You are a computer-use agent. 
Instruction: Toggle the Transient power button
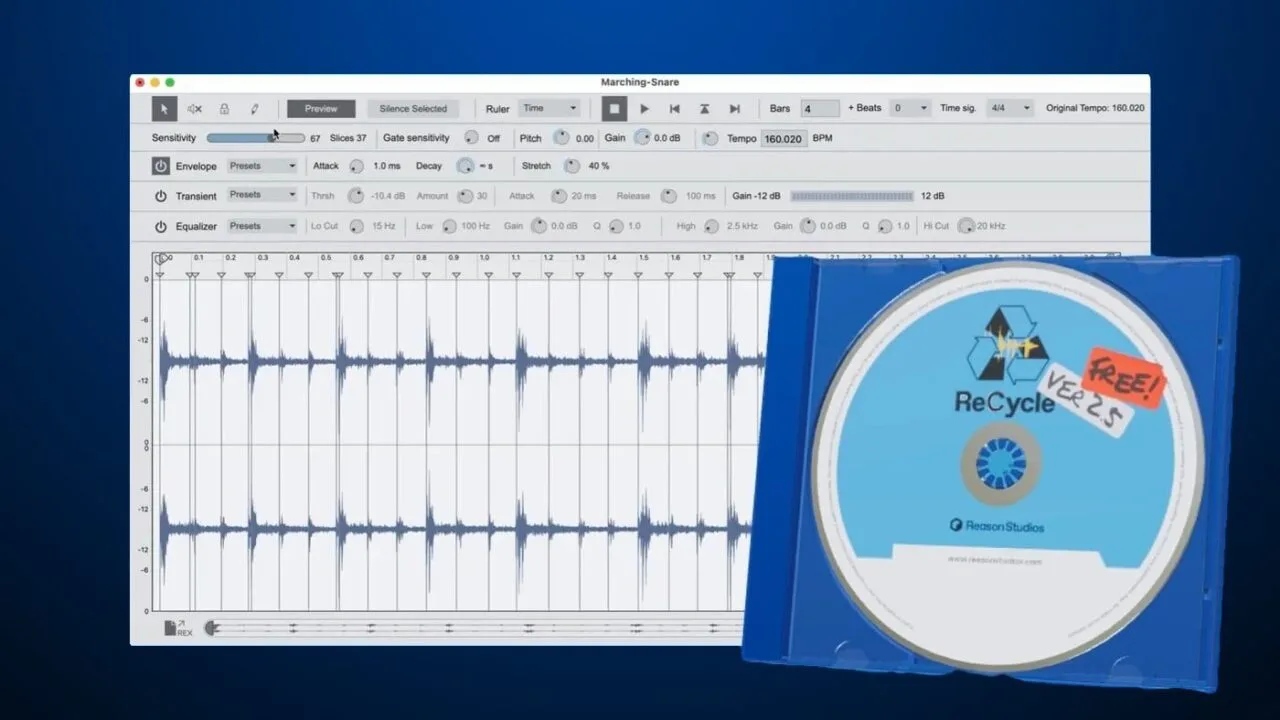[x=161, y=196]
